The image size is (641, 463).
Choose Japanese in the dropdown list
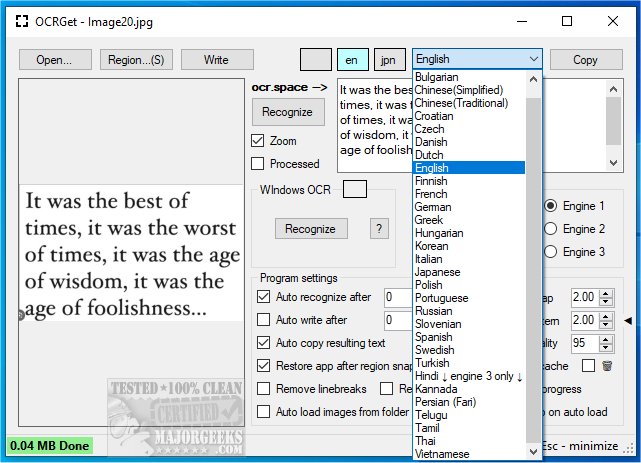click(469, 272)
